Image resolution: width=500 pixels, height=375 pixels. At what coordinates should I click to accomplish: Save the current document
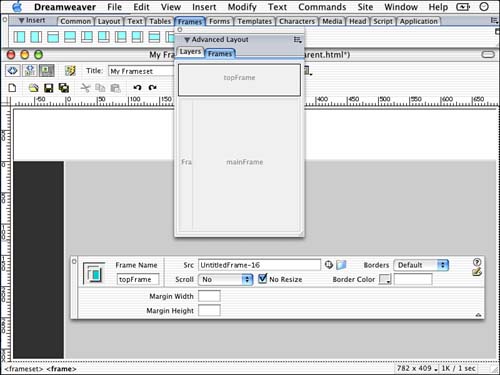49,88
